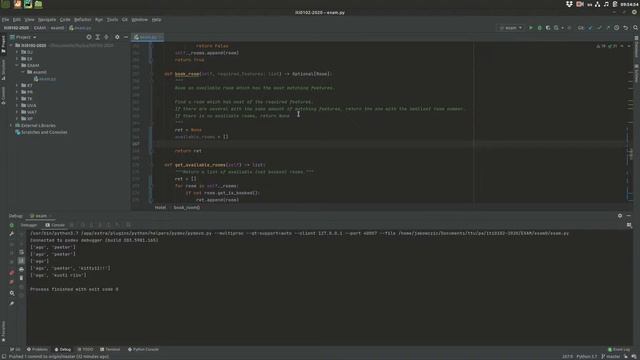Click the print console icon
This screenshot has width=640, height=360.
21,269
